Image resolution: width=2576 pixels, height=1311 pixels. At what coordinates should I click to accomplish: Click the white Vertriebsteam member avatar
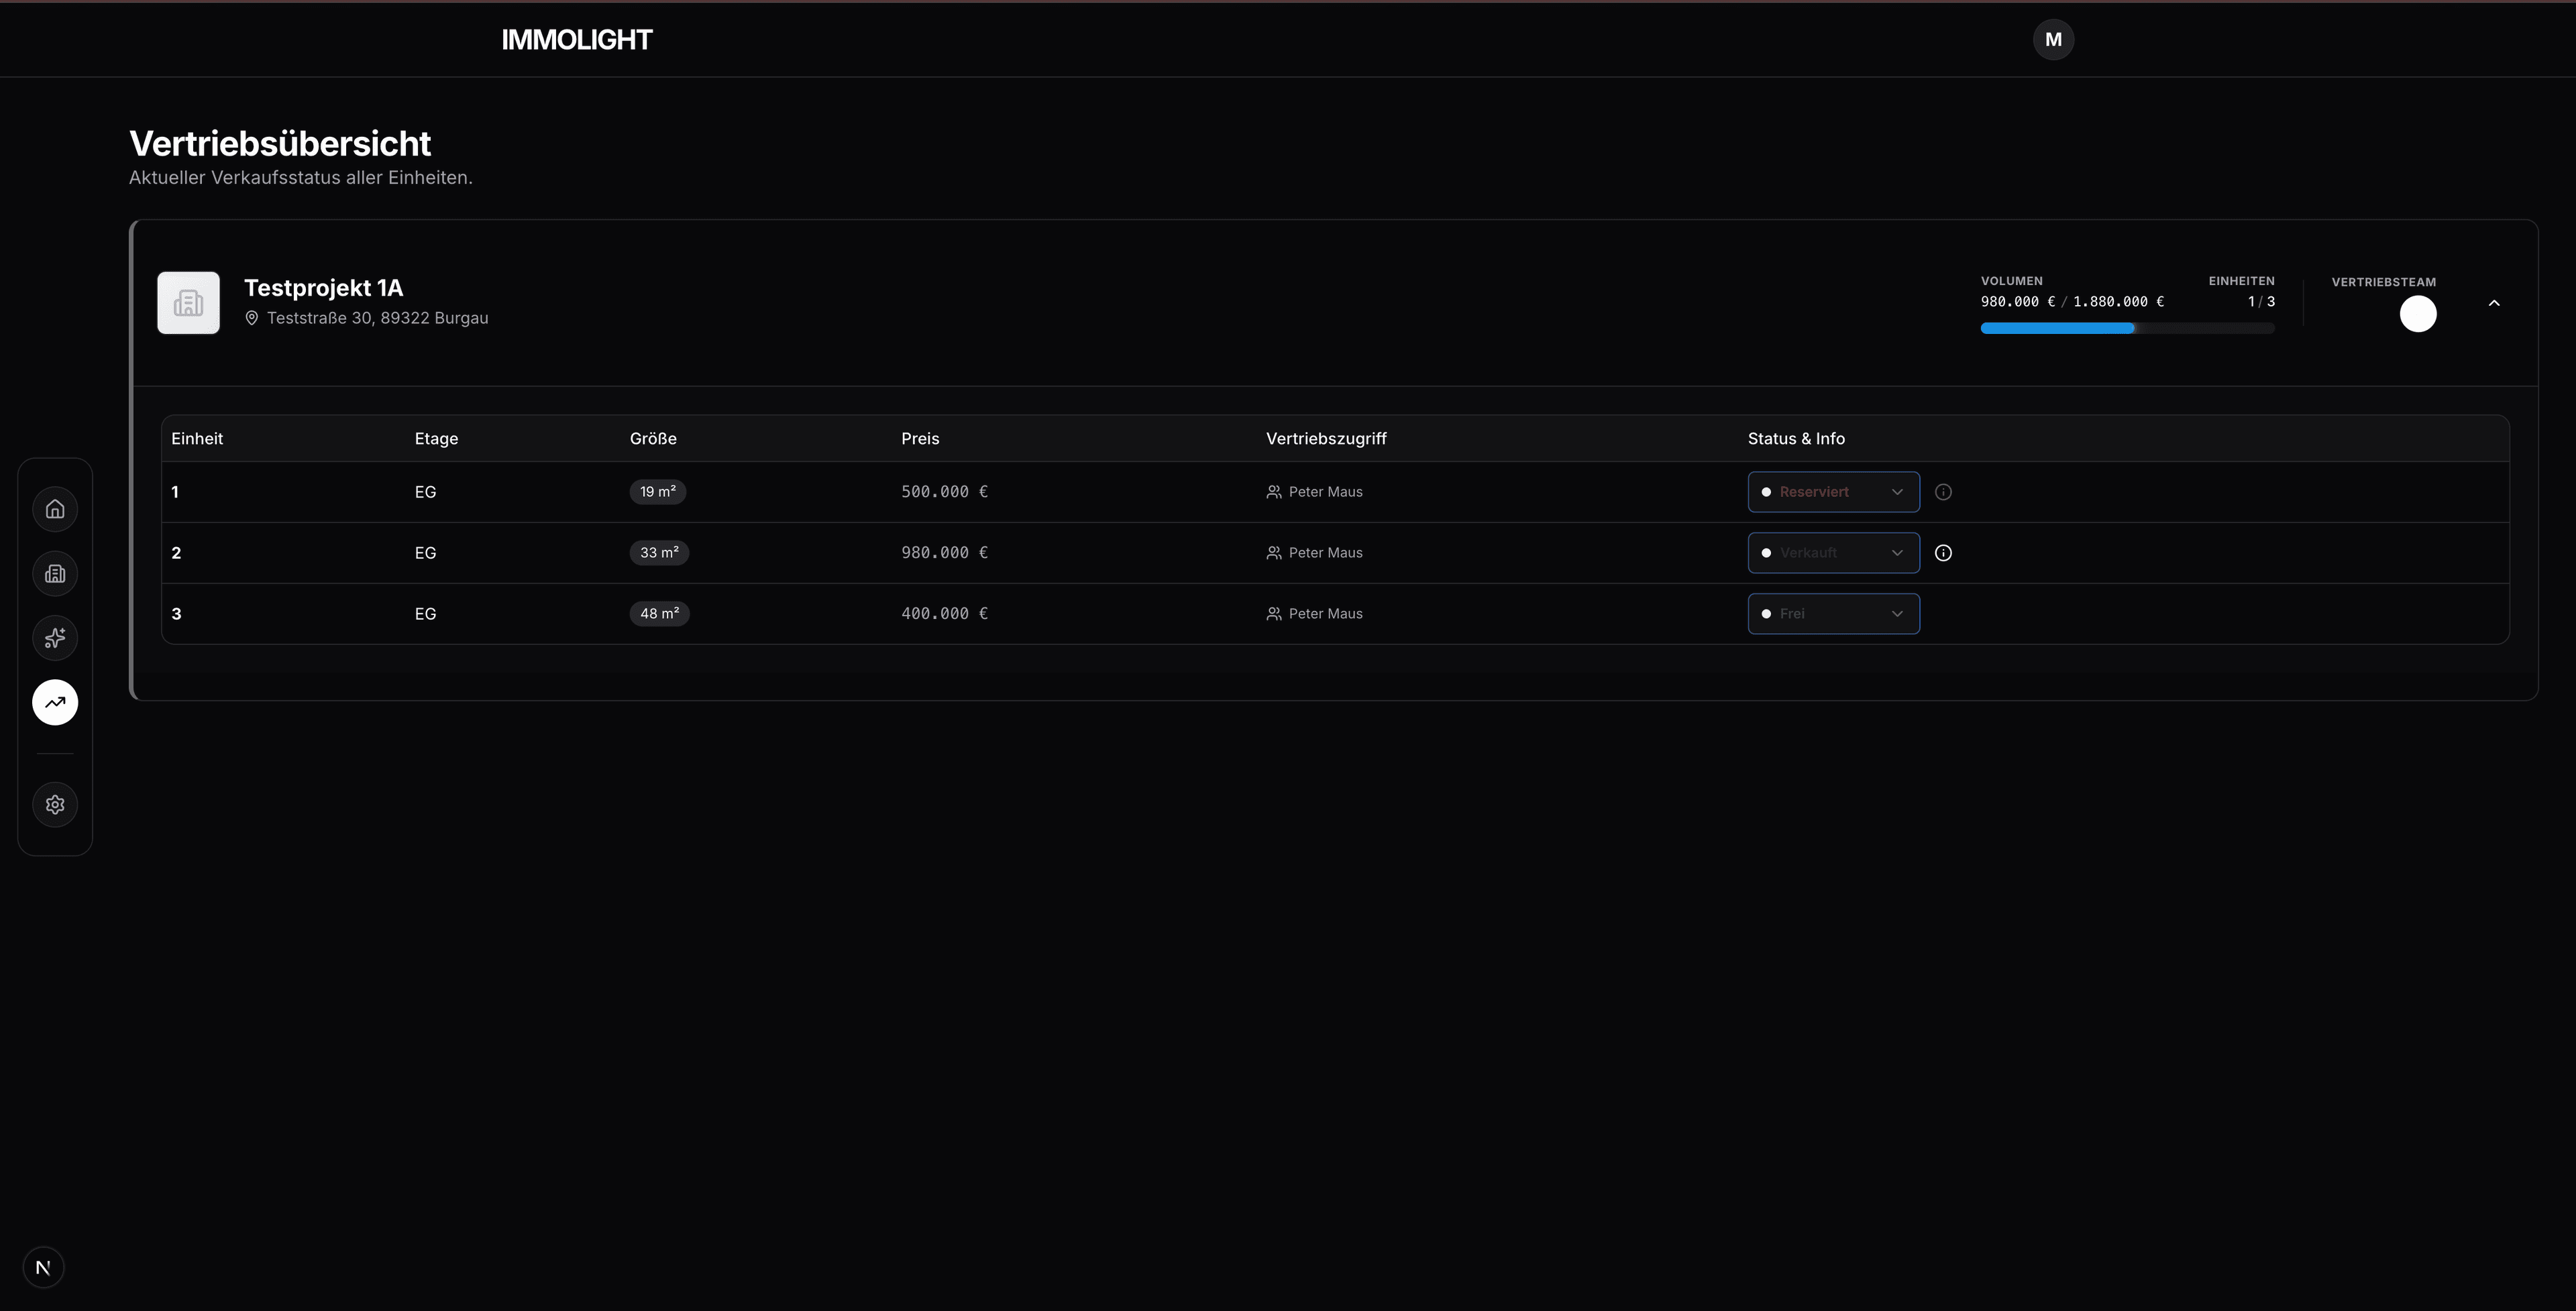pos(2418,314)
